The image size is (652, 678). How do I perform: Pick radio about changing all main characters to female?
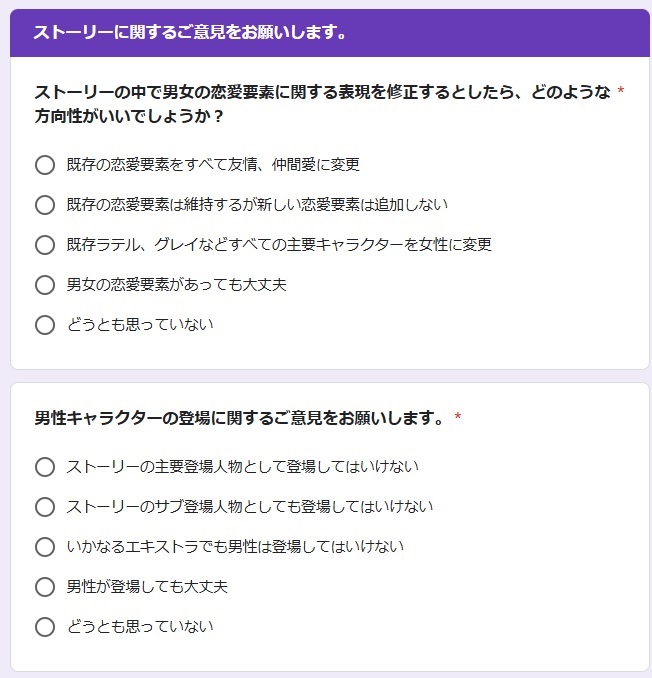click(x=44, y=245)
